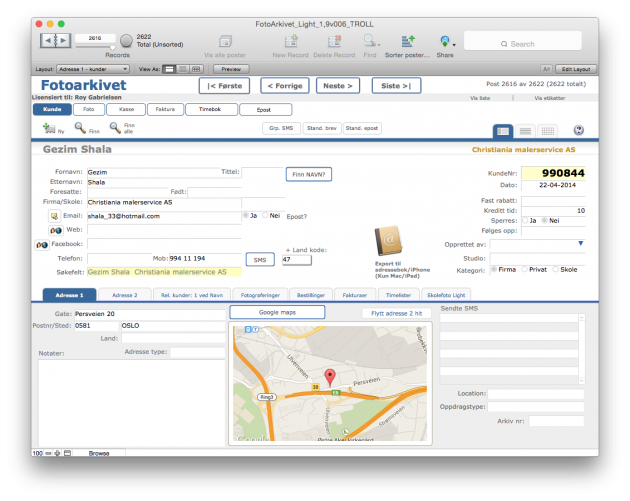Open the Find magnifier tool
This screenshot has height=501, width=630.
[369, 41]
